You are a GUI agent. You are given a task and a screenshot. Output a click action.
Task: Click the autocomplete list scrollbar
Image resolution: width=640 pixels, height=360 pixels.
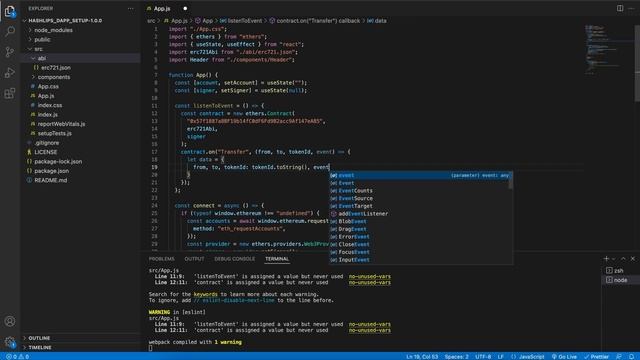coord(511,183)
